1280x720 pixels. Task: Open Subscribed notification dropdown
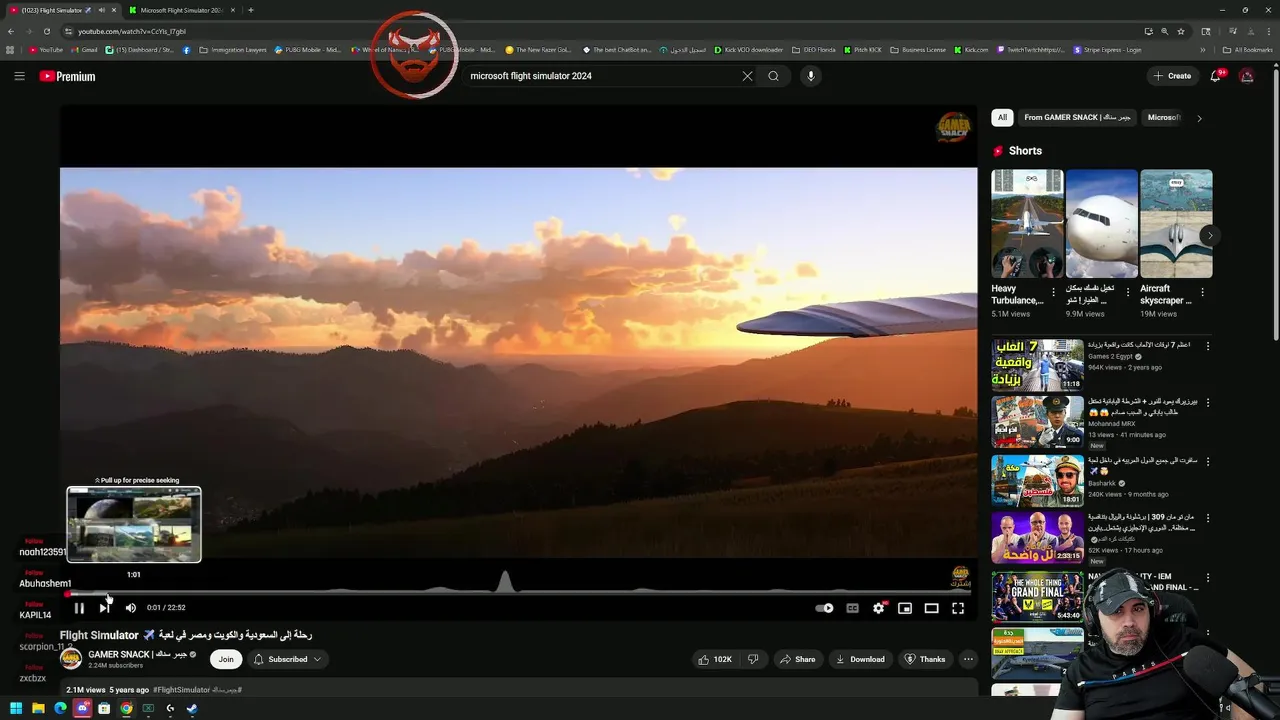(x=288, y=659)
